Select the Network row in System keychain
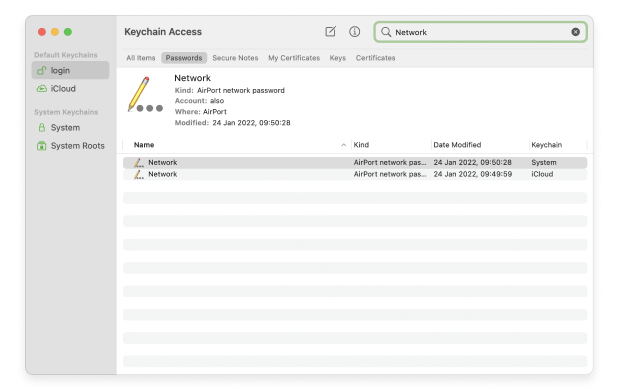 [x=355, y=163]
